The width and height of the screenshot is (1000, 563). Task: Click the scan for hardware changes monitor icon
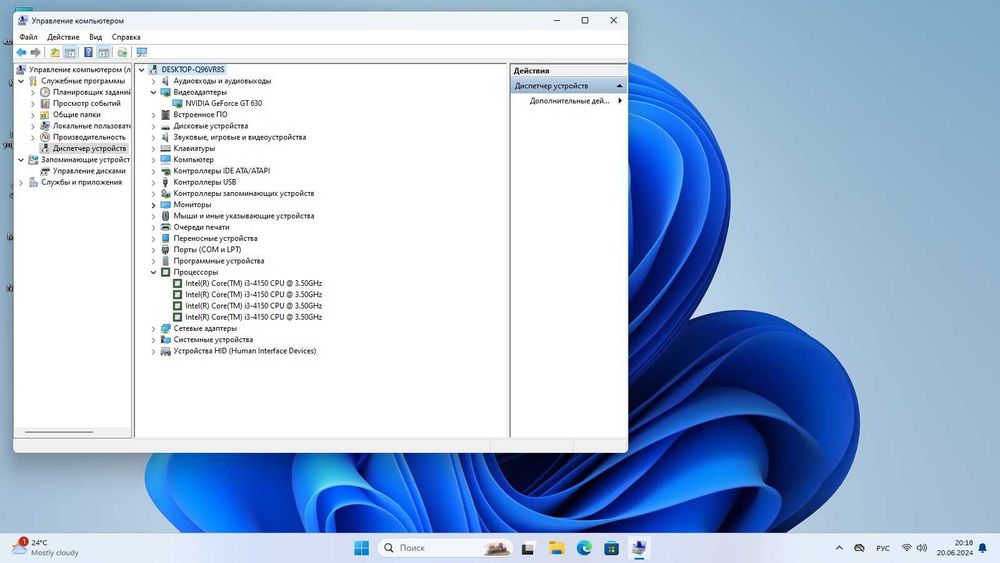coord(141,52)
